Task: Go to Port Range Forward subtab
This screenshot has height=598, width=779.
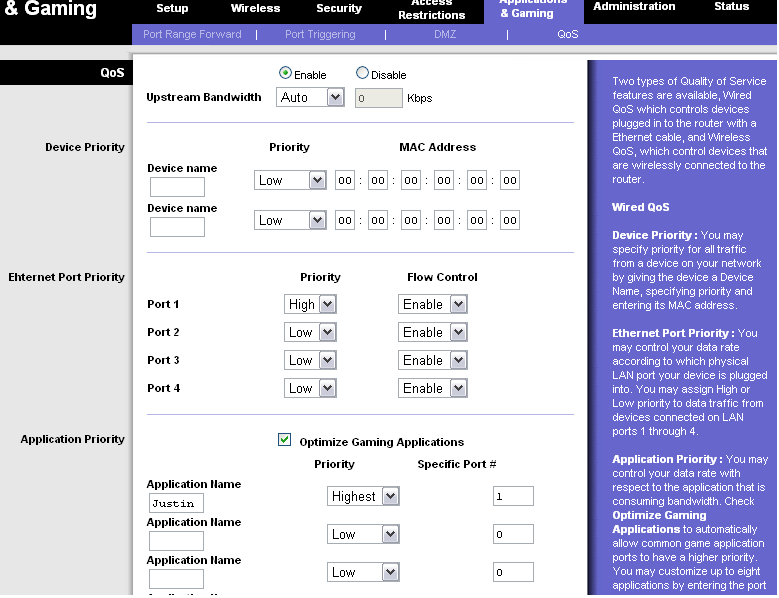Action: (192, 34)
